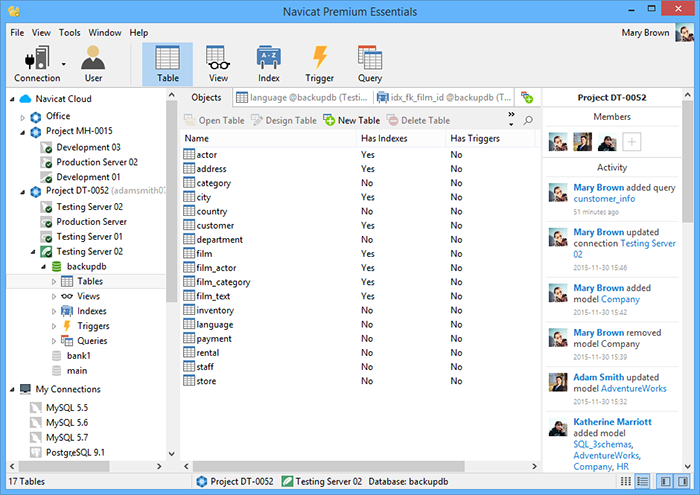Select the store table row
700x495 pixels.
(x=360, y=381)
